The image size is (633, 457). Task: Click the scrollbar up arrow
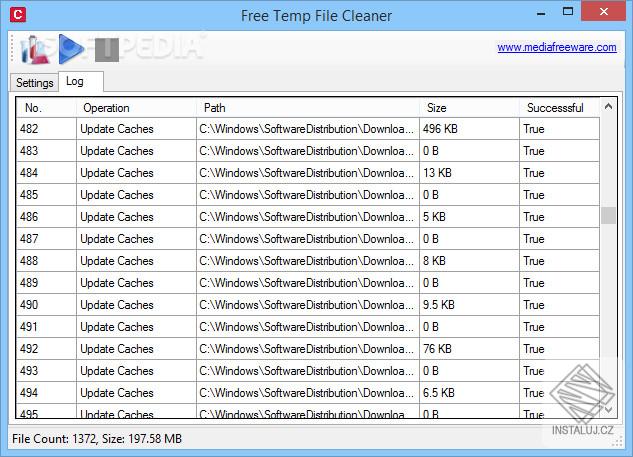(608, 107)
